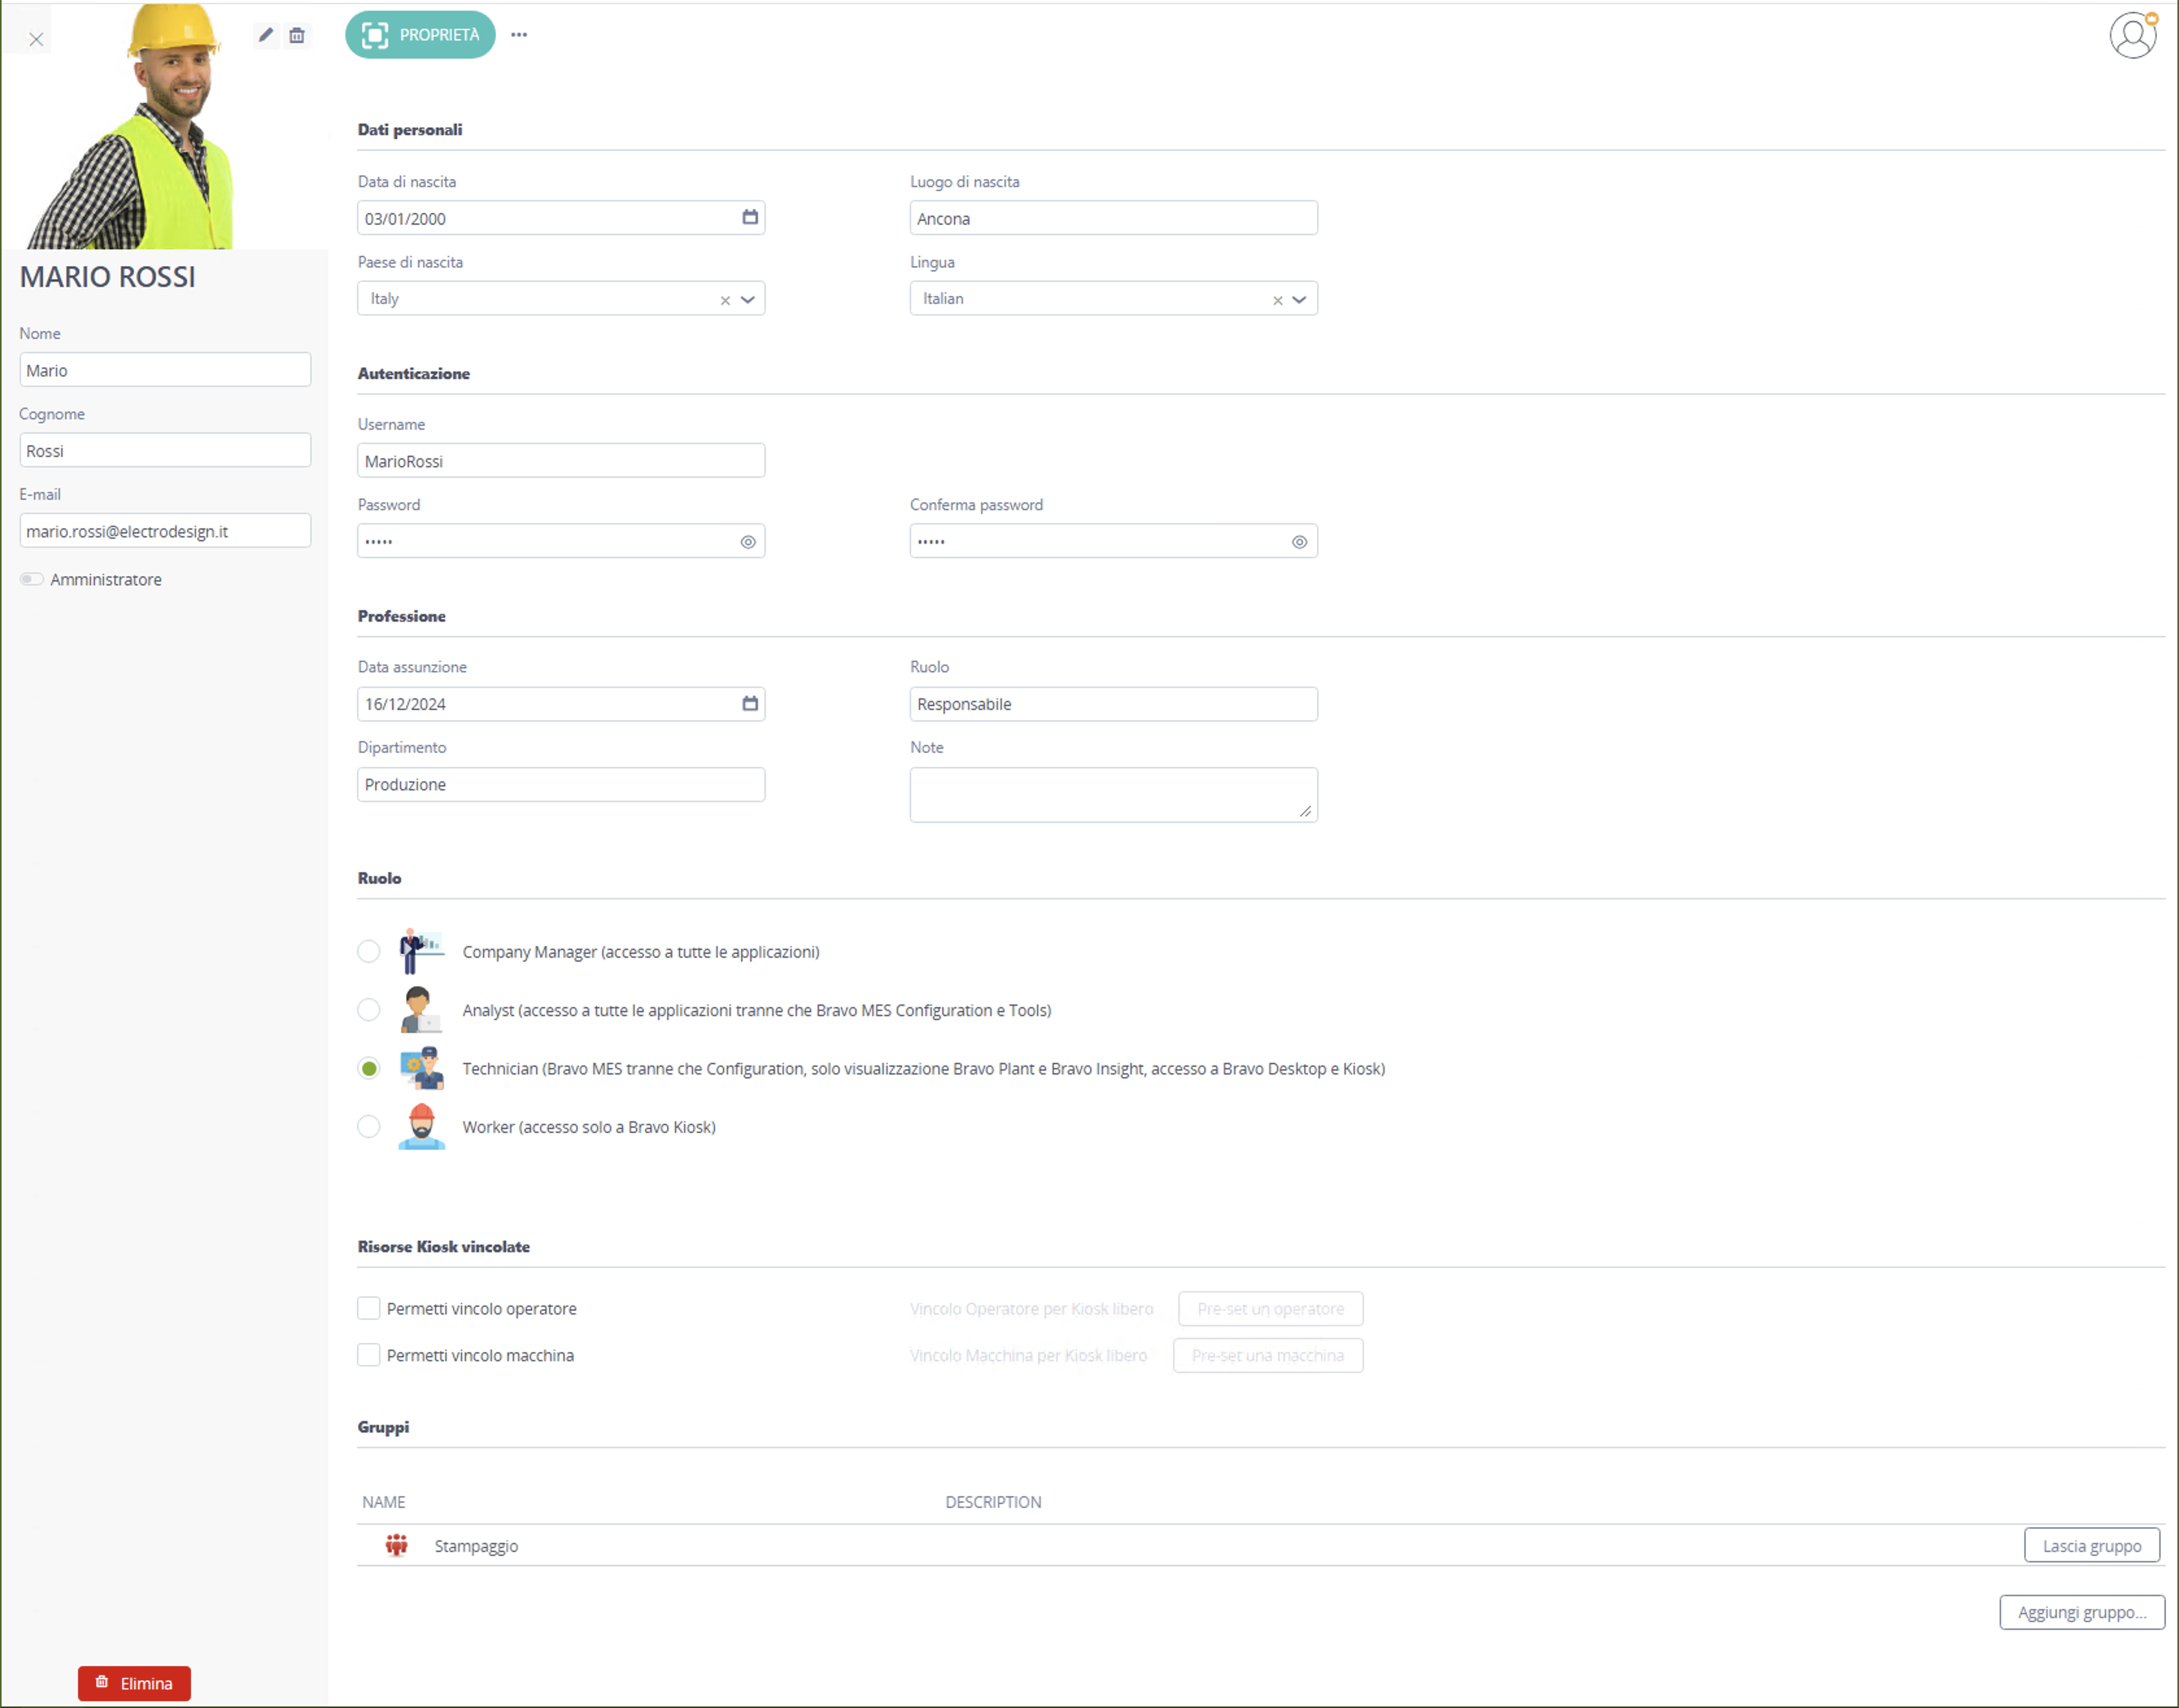This screenshot has height=1708, width=2179.
Task: Click the DESCRIPTION column header
Action: [x=993, y=1501]
